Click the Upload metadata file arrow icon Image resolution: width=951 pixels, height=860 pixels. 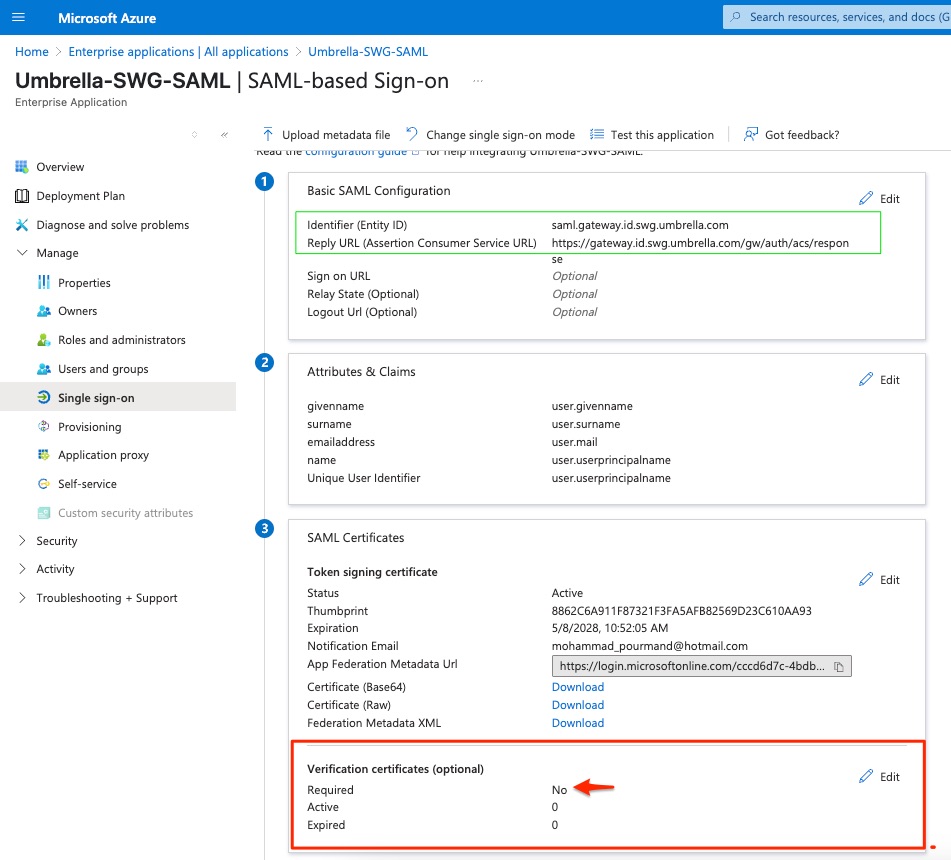[267, 135]
